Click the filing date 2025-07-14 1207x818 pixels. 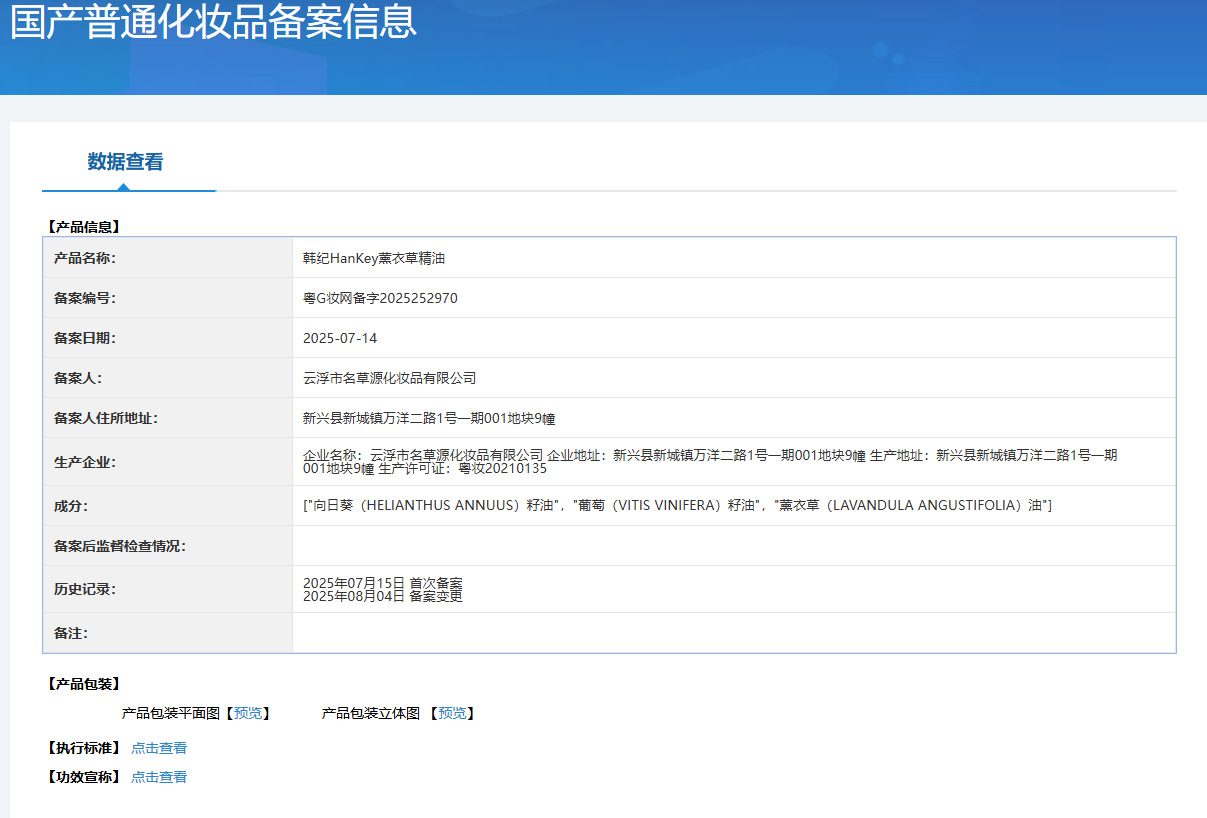pos(340,338)
